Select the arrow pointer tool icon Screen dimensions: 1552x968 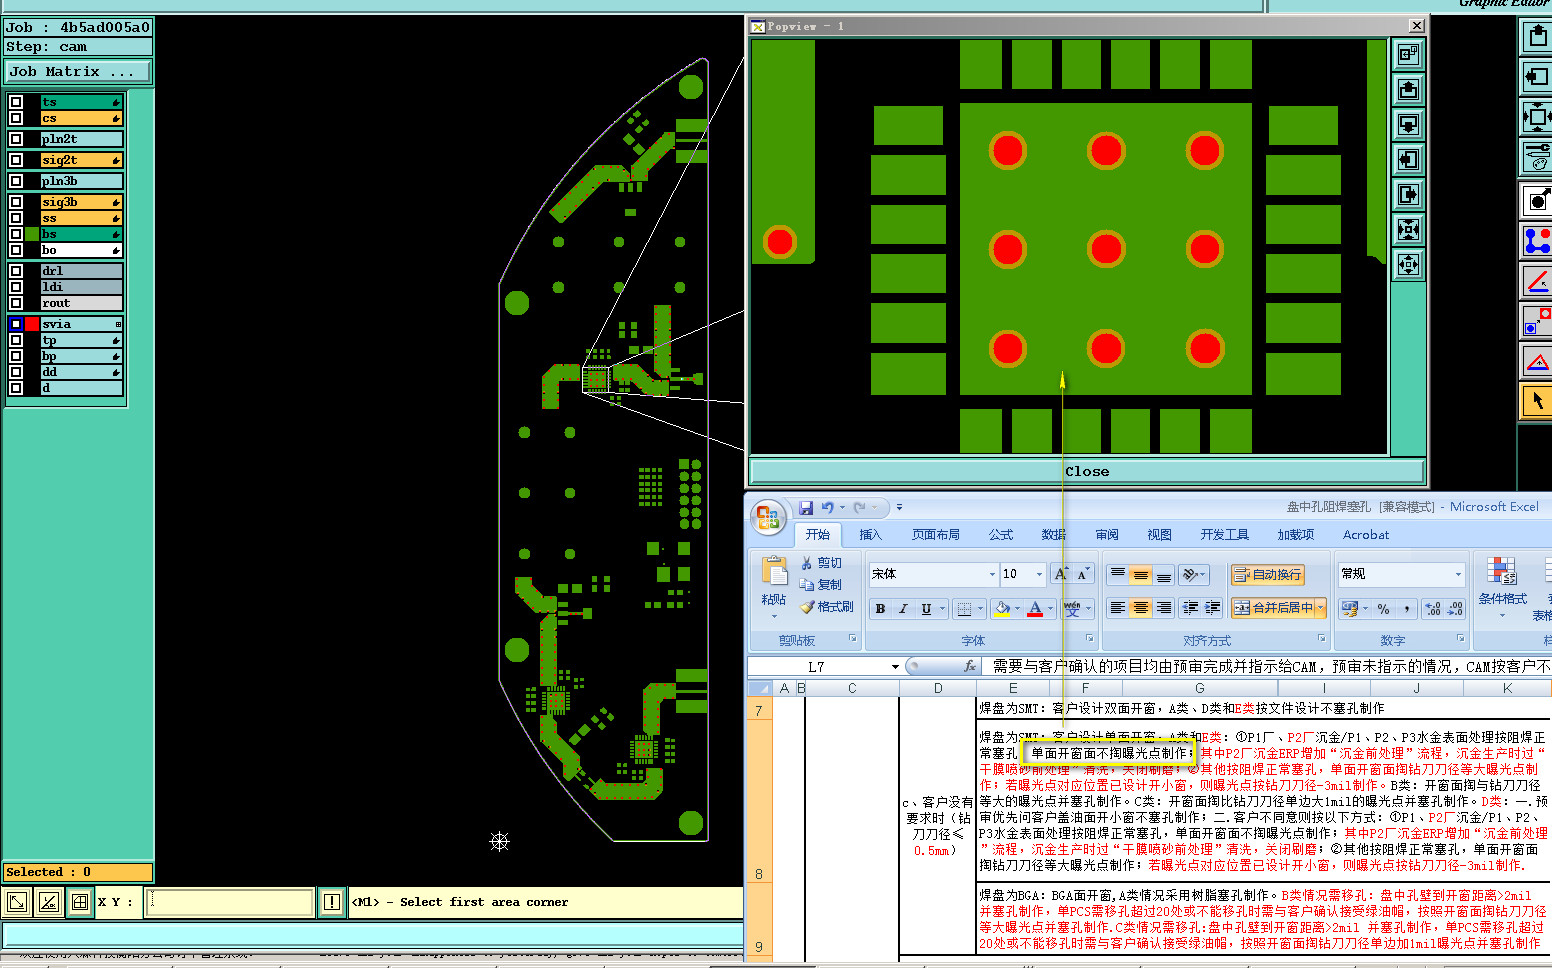point(1536,401)
